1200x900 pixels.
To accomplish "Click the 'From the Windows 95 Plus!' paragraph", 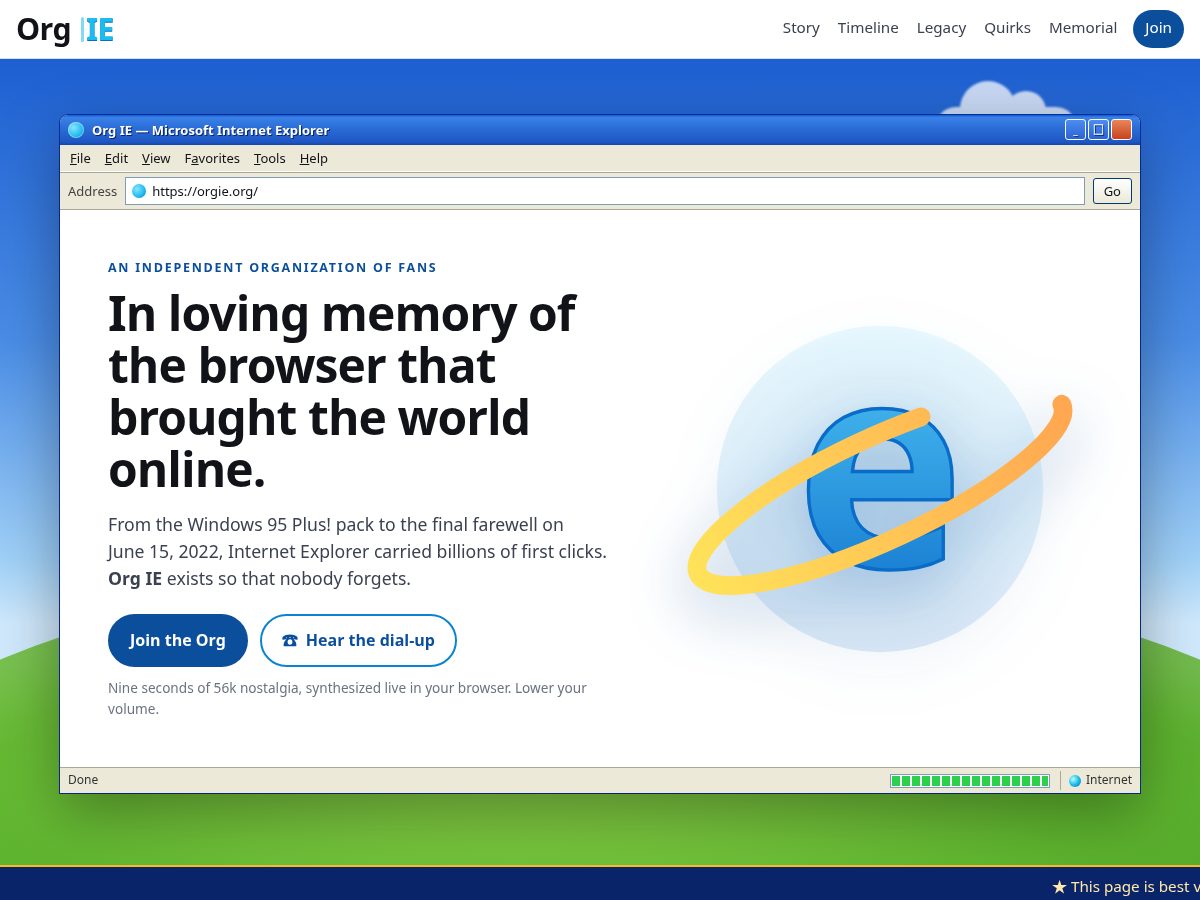I will [357, 551].
